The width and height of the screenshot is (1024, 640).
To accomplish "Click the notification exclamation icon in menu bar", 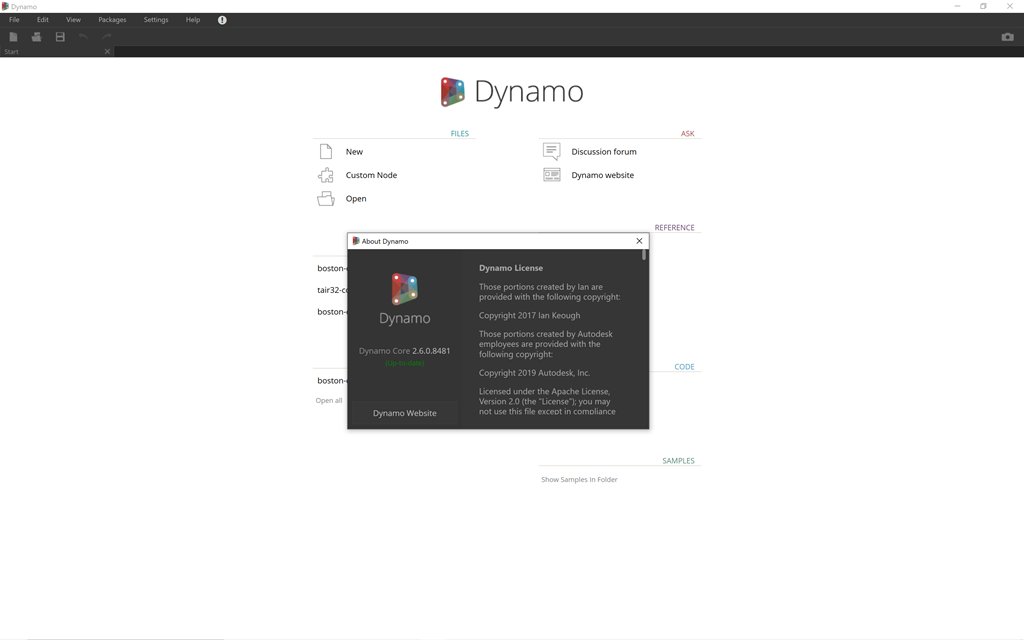I will coord(222,20).
